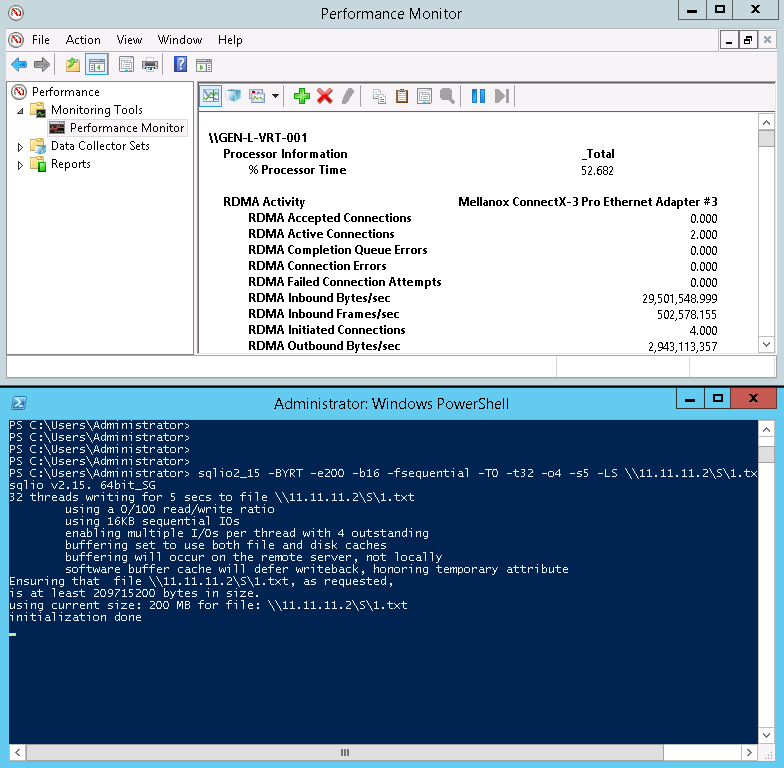The width and height of the screenshot is (784, 768).
Task: Click the % Processor Time counter
Action: 297,170
